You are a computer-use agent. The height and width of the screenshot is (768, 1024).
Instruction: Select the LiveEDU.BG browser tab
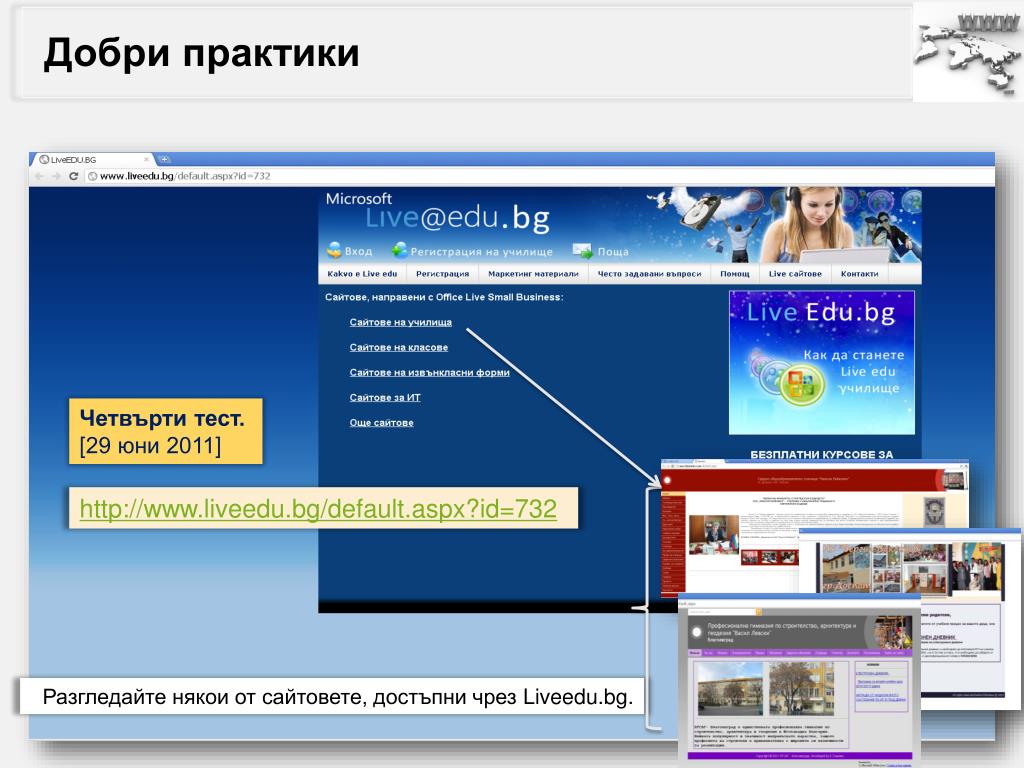[x=91, y=159]
